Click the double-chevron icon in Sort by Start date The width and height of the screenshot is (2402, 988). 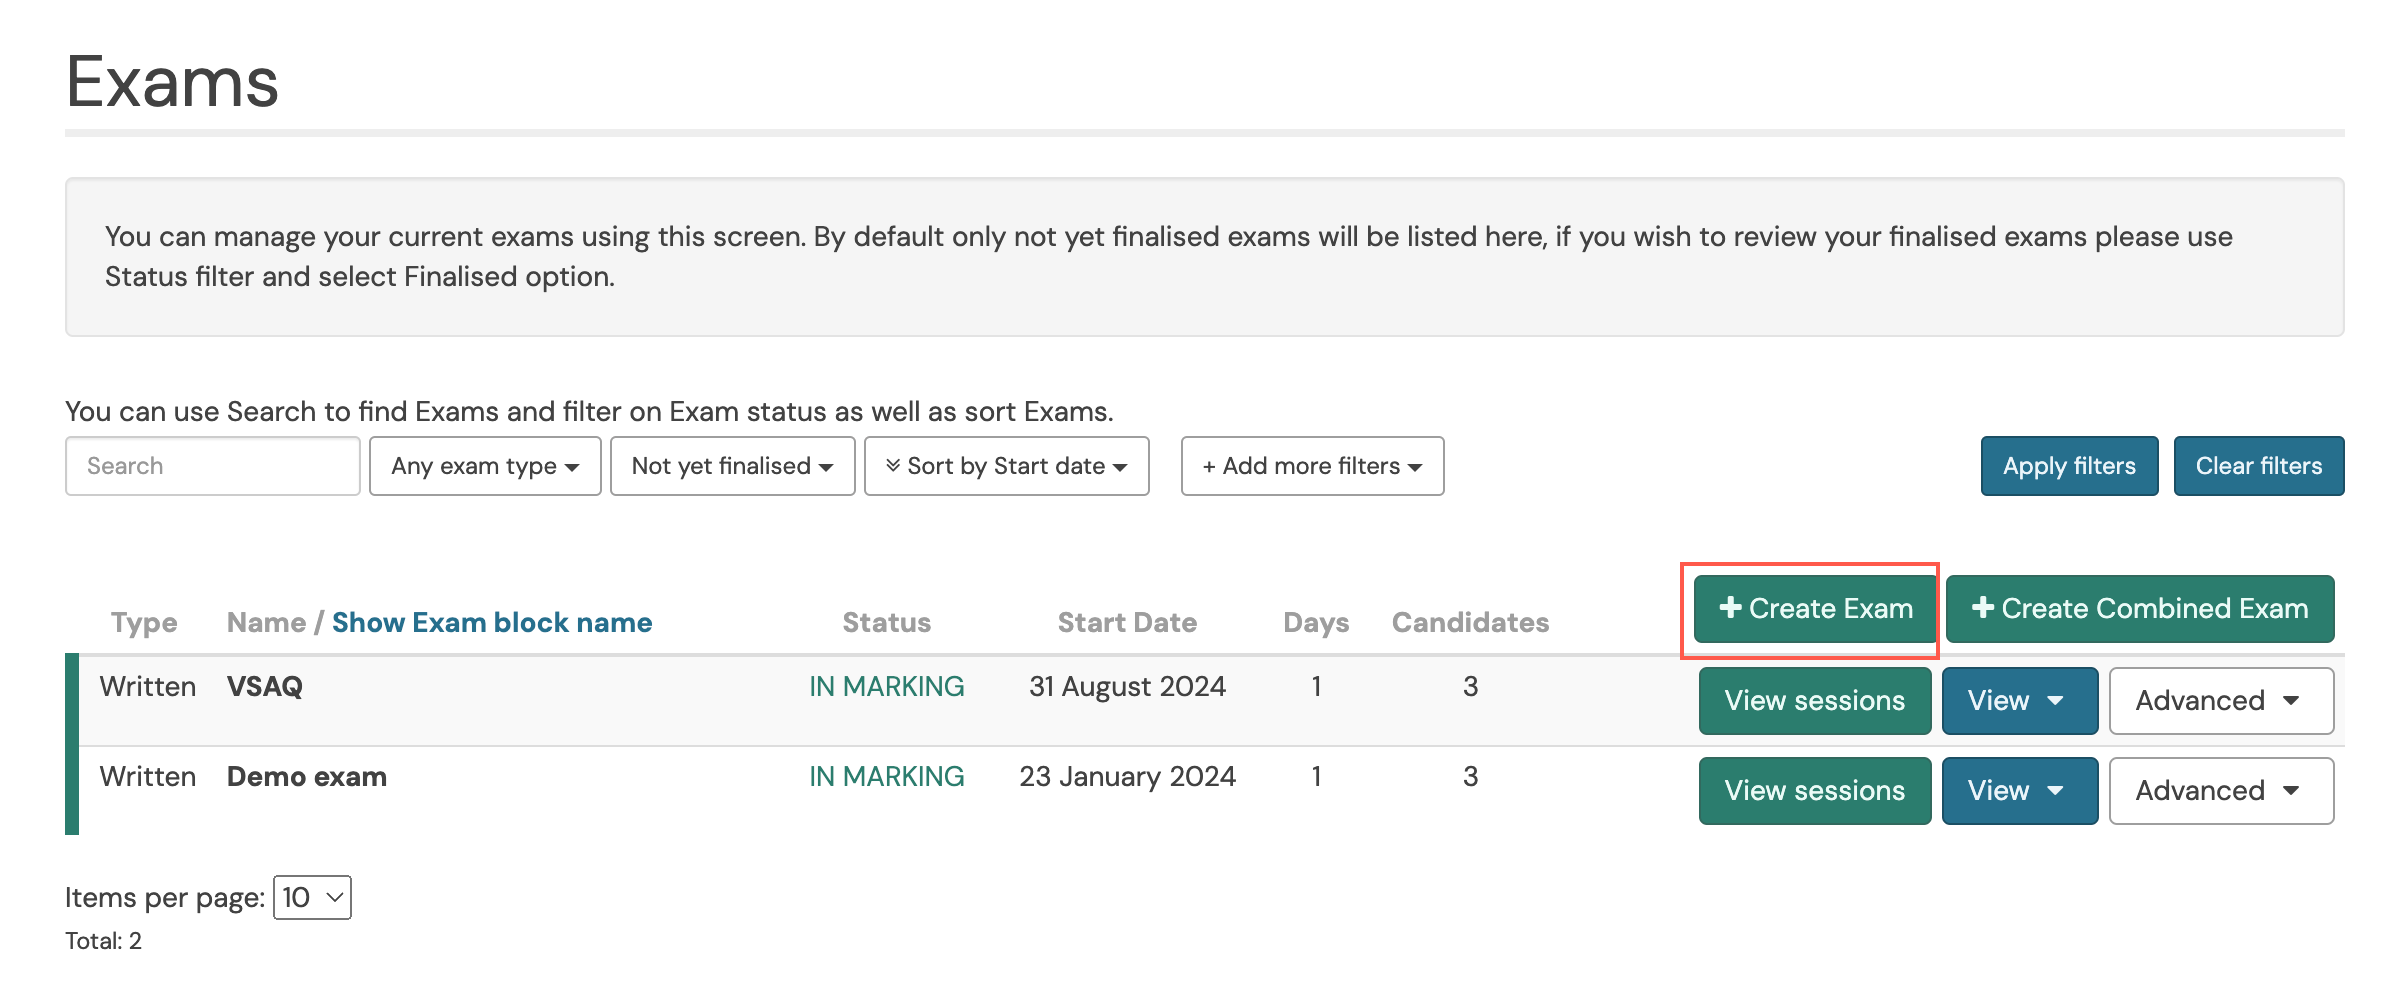point(895,465)
